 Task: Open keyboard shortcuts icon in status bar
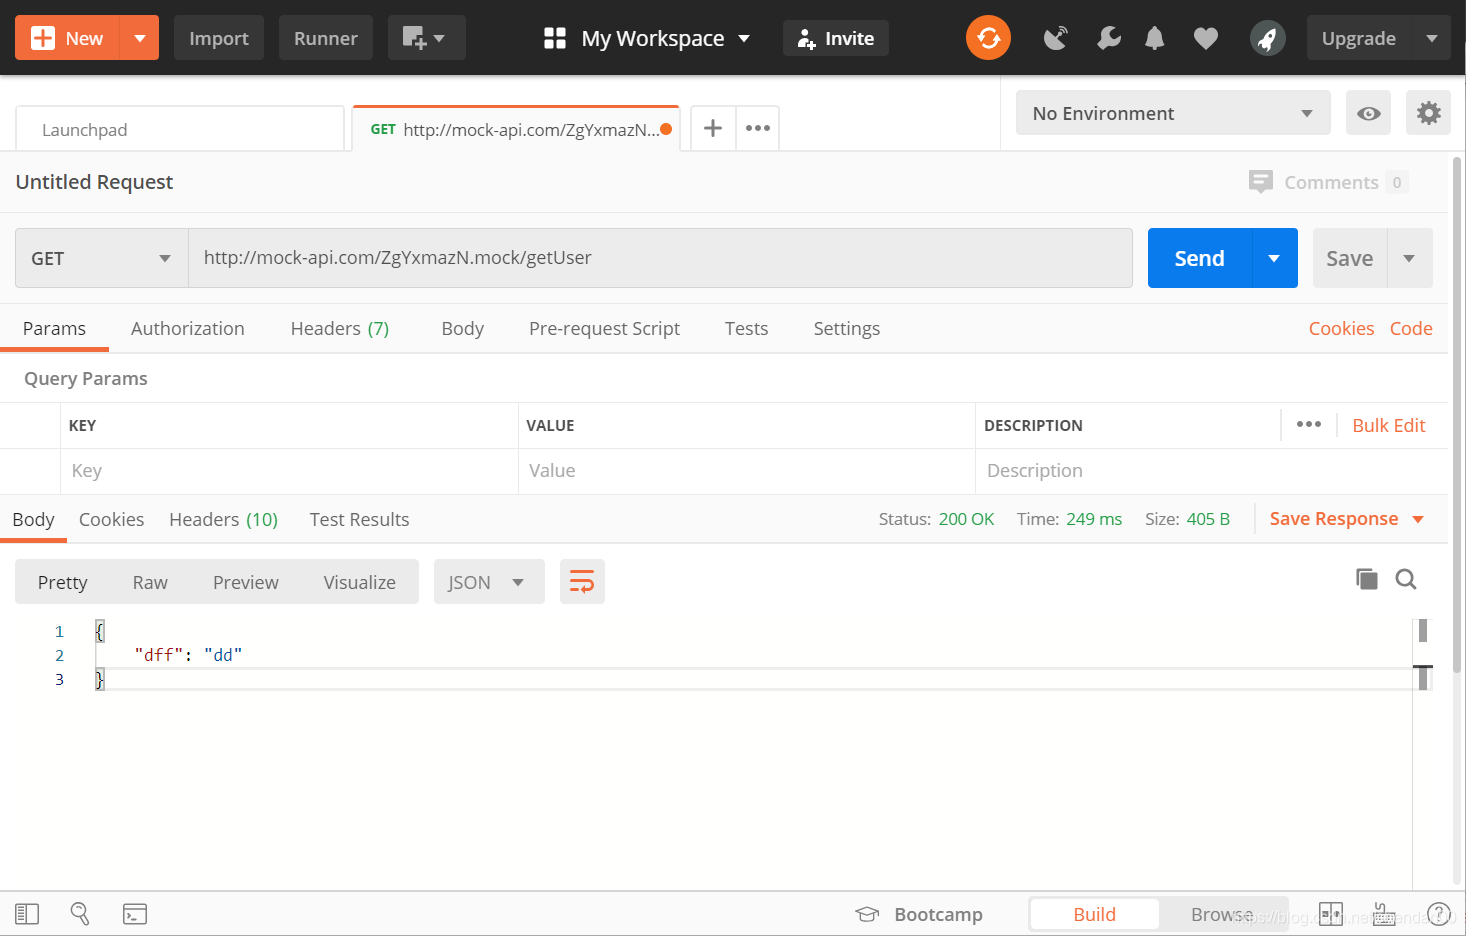1384,913
